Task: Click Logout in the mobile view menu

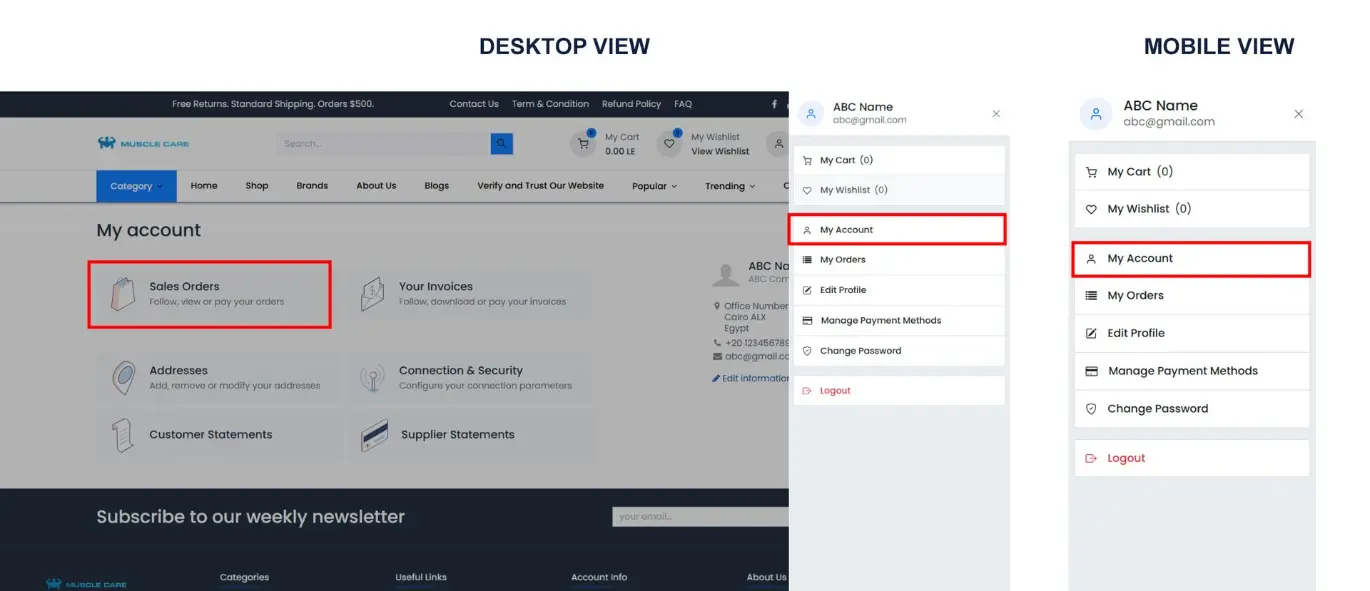Action: click(1125, 458)
